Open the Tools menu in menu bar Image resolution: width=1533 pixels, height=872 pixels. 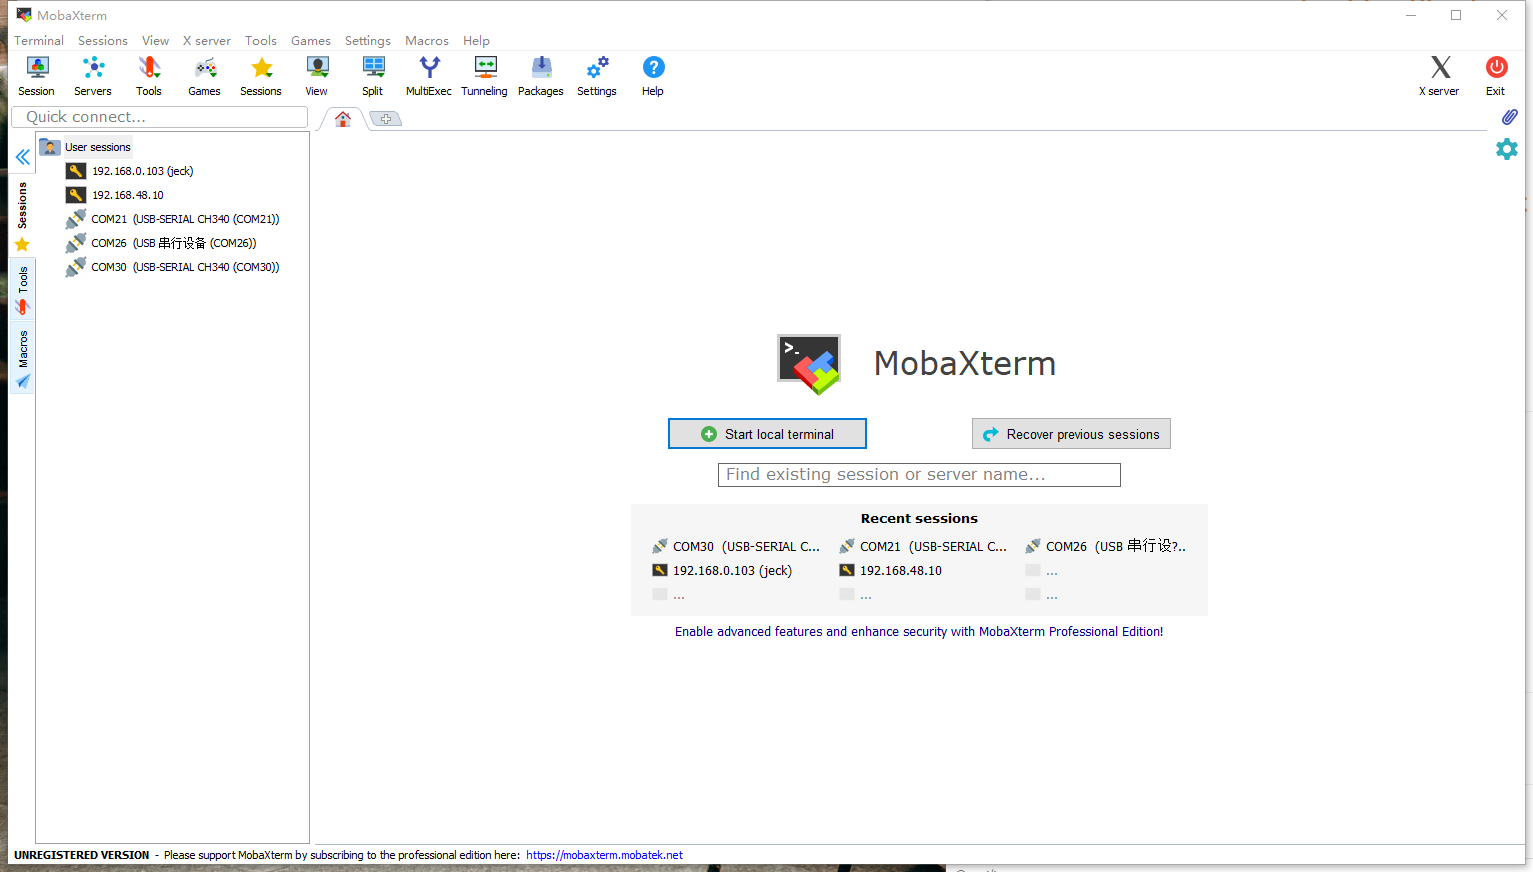coord(261,41)
